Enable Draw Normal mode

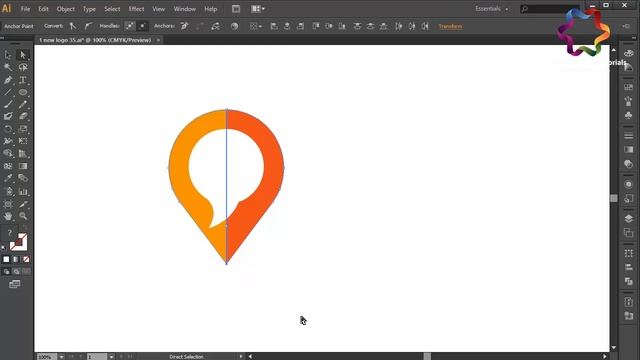tap(7, 271)
